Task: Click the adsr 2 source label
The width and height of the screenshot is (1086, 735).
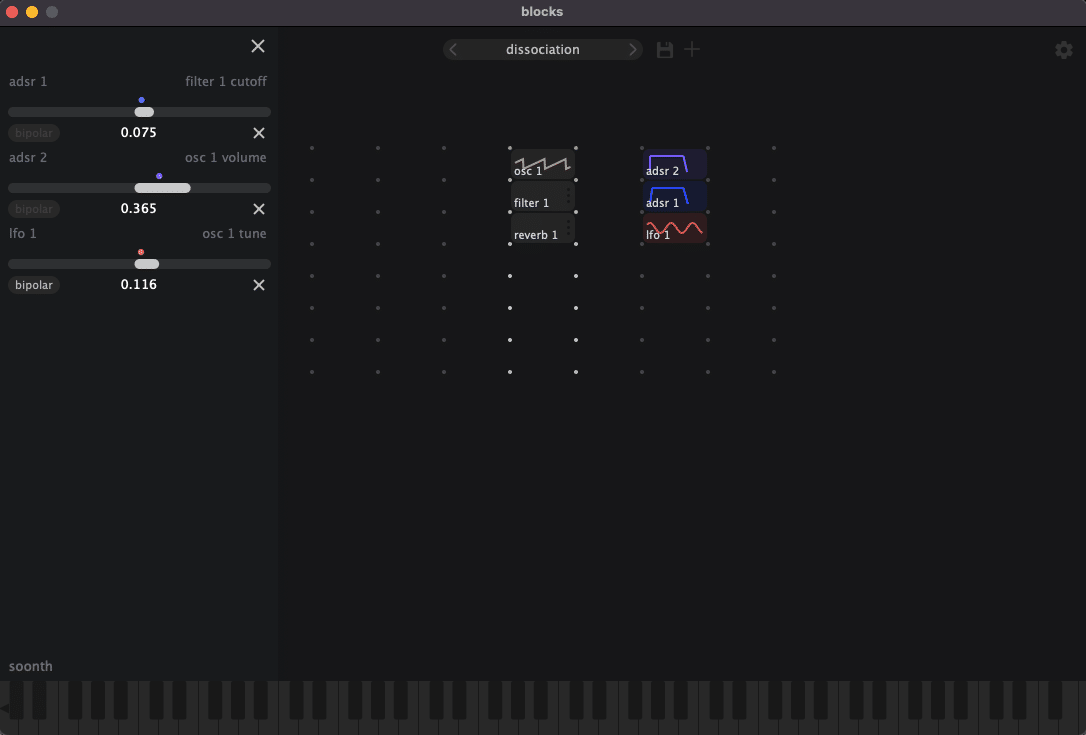Action: click(x=28, y=158)
